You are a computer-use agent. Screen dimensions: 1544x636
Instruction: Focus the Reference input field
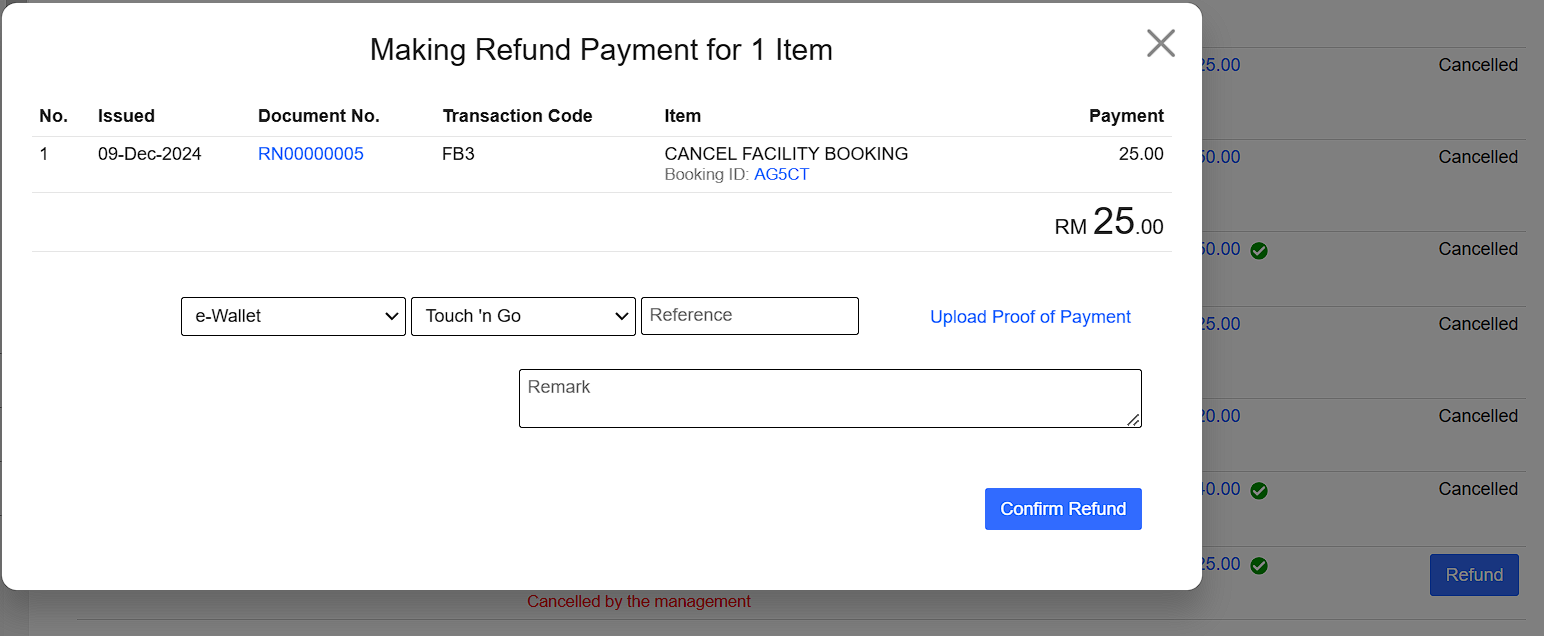(x=749, y=316)
